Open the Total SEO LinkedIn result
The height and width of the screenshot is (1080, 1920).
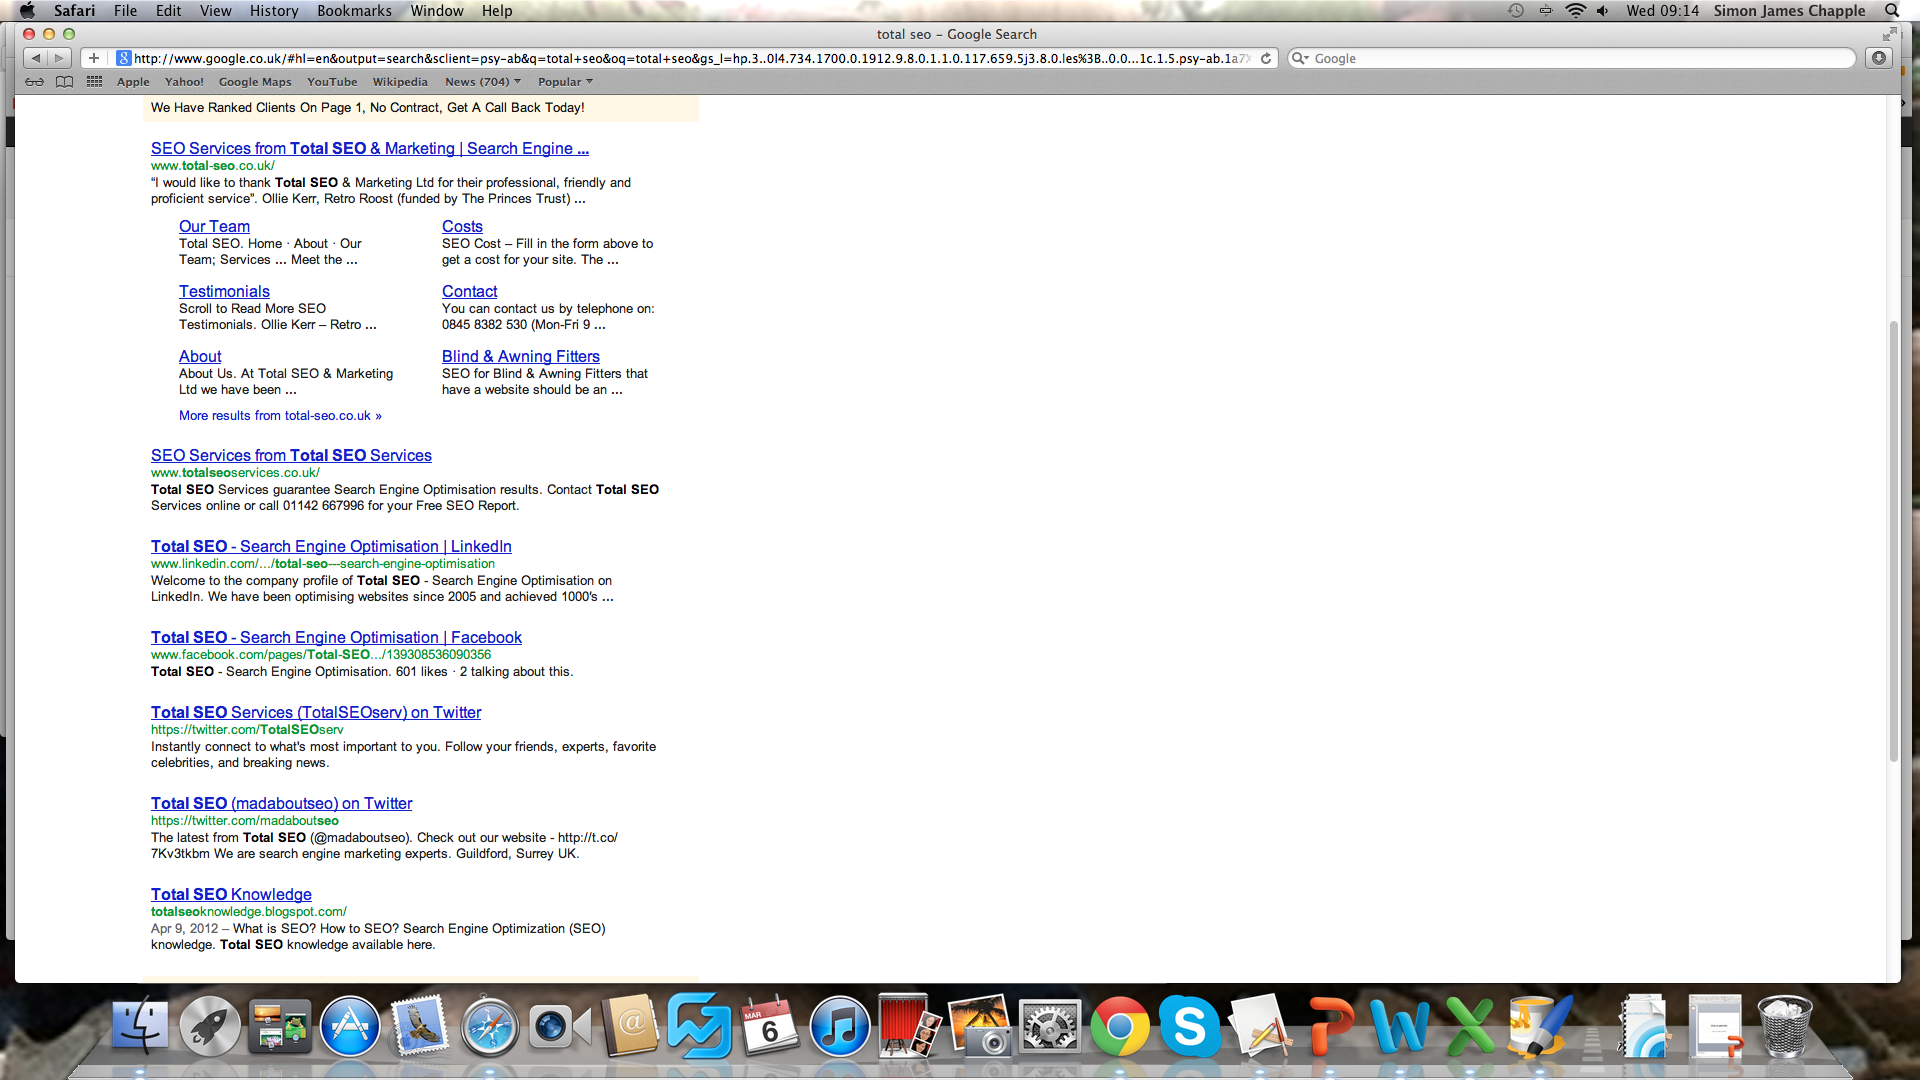click(331, 546)
